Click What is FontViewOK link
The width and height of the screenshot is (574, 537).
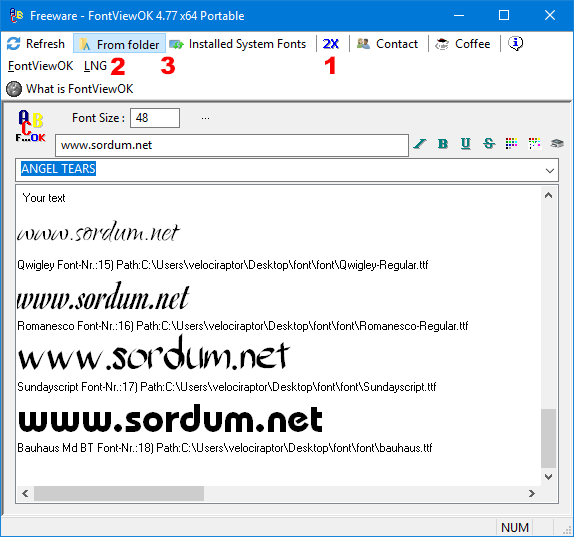point(70,89)
